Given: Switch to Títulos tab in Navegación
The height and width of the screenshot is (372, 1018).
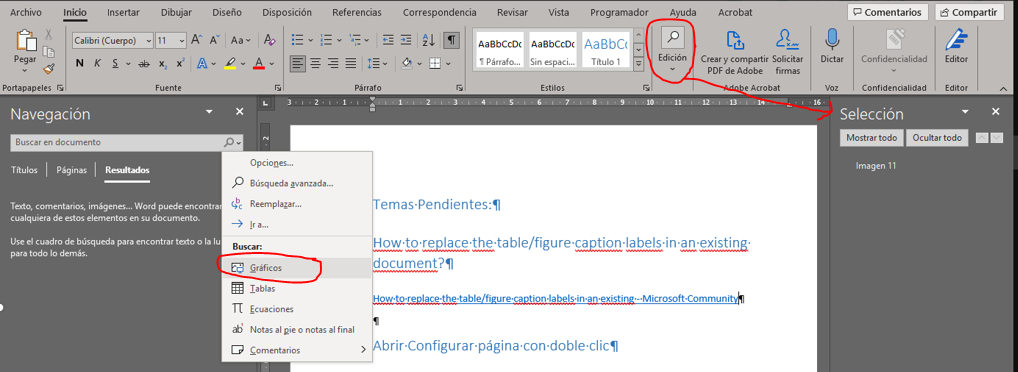Looking at the screenshot, I should 23,170.
